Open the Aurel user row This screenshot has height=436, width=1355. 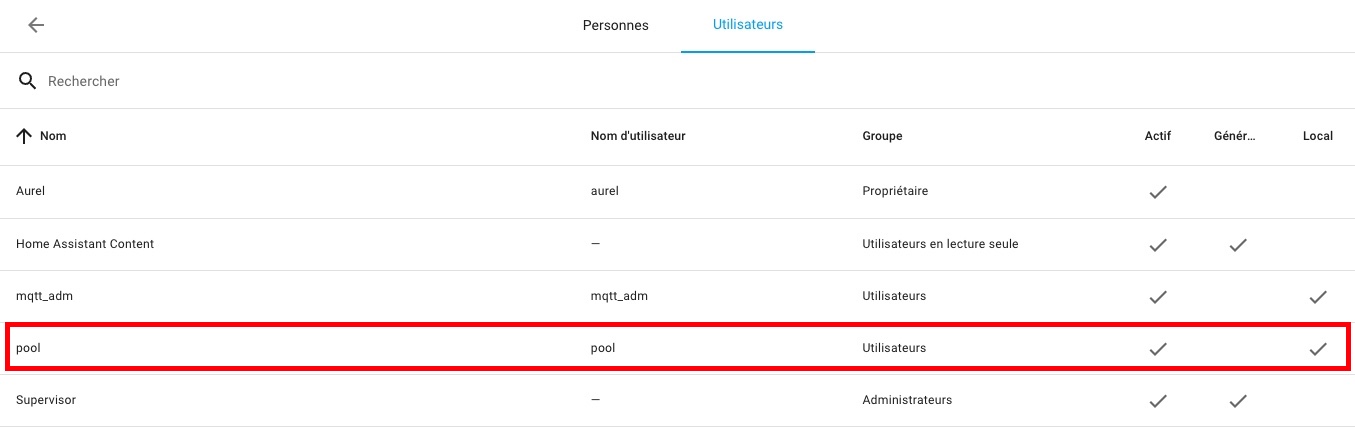[677, 191]
